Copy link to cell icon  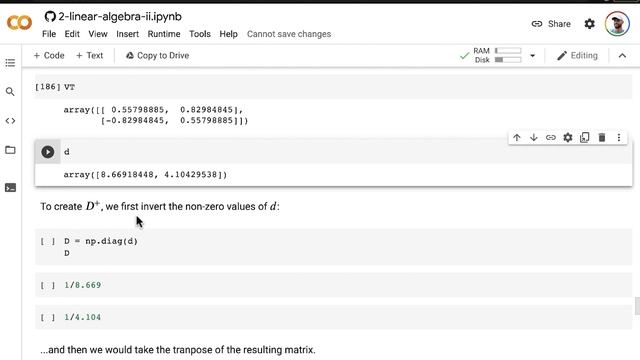[551, 138]
